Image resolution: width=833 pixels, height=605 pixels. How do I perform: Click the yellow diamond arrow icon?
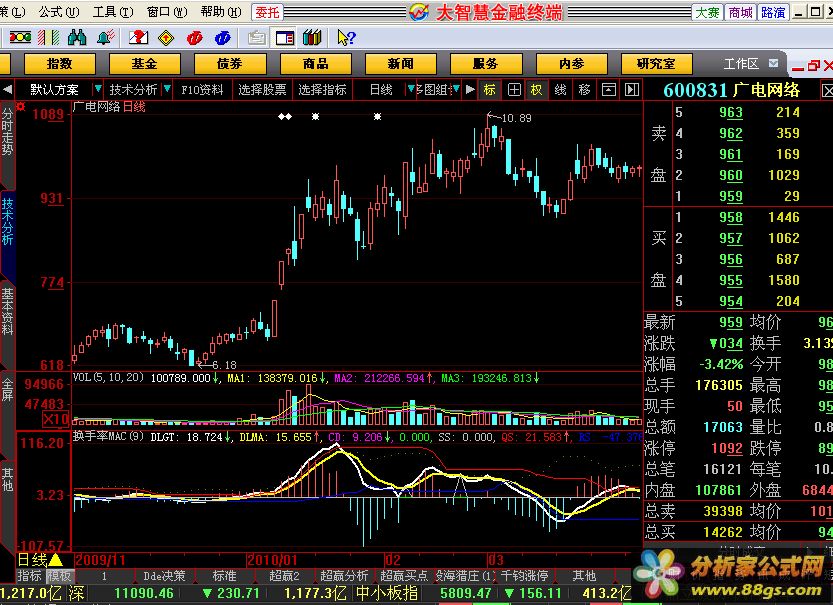click(166, 38)
